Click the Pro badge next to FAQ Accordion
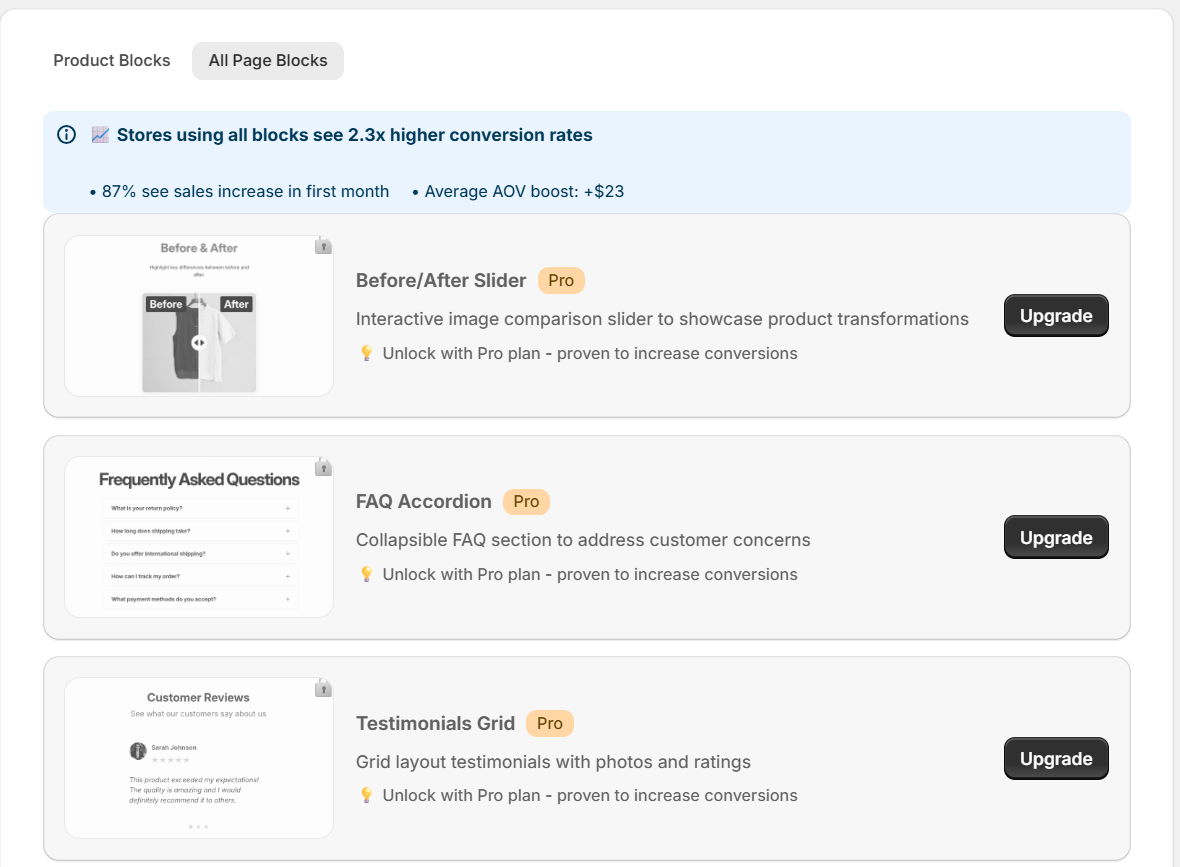 click(526, 502)
